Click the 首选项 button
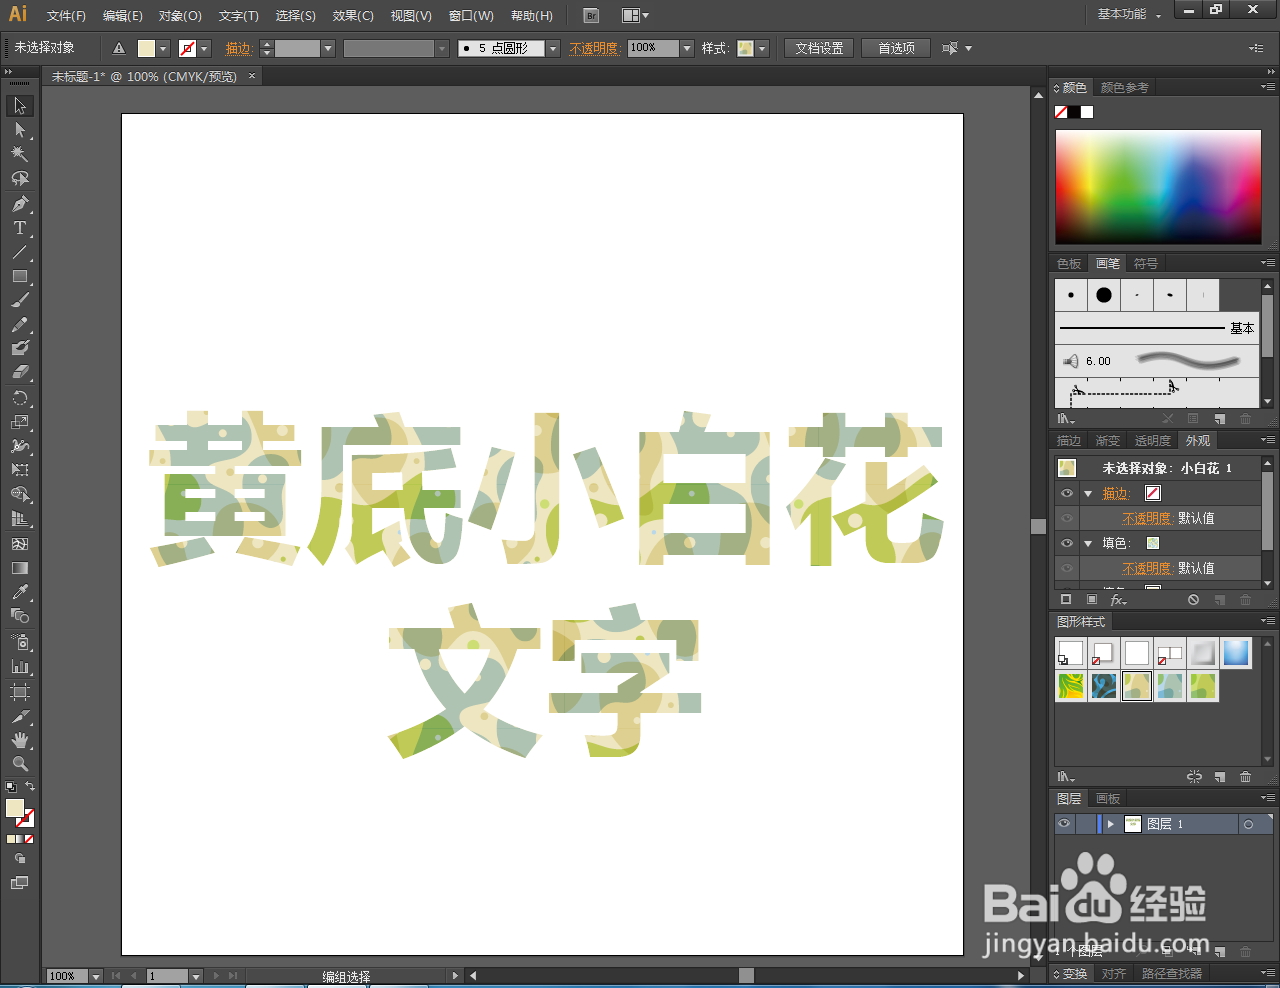 [896, 47]
